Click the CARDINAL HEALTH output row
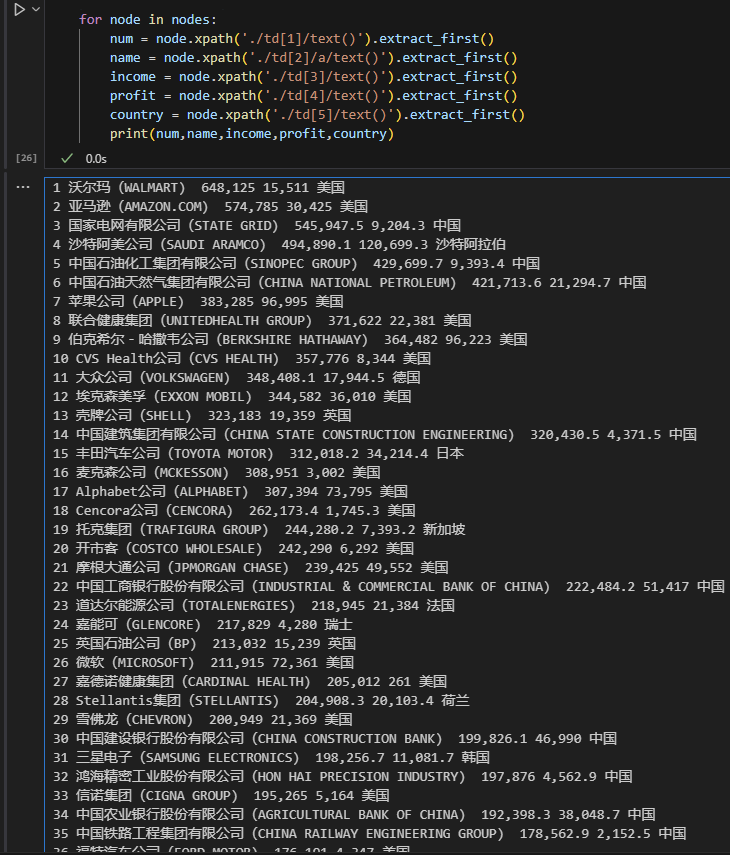Image resolution: width=730 pixels, height=855 pixels. (250, 682)
